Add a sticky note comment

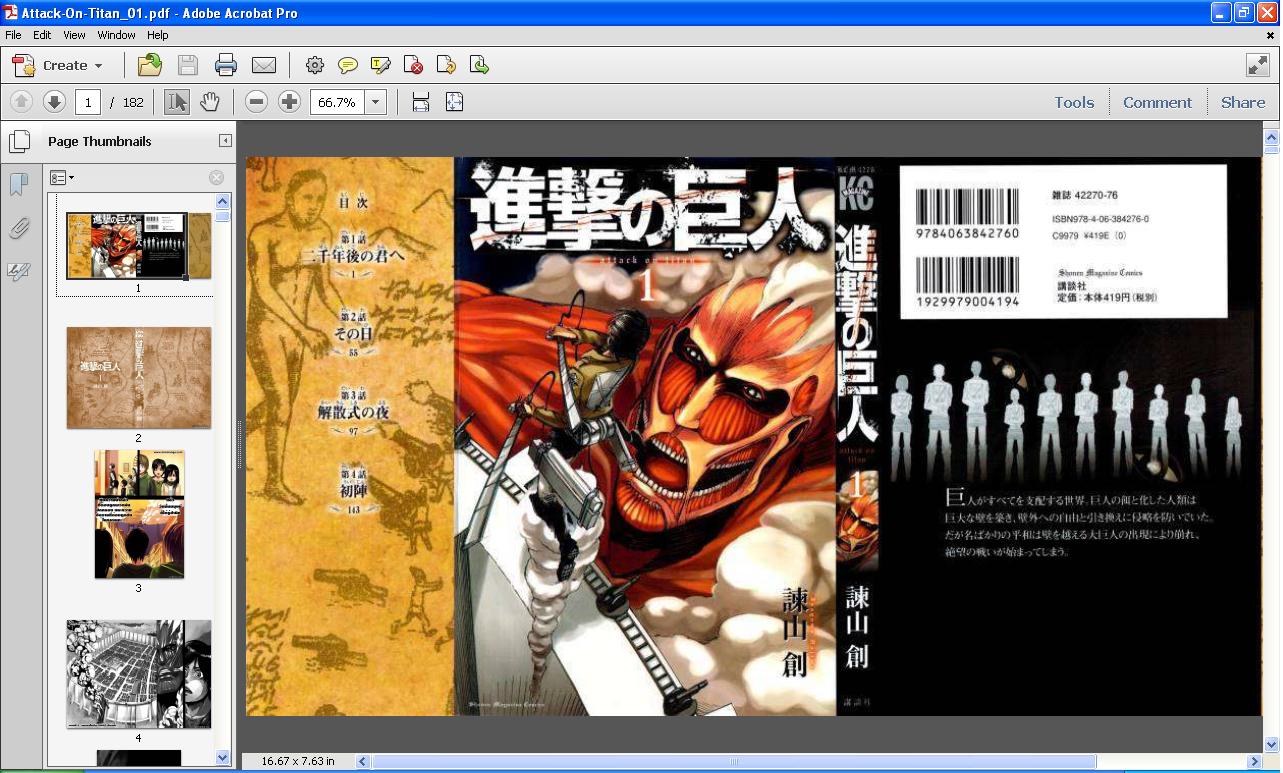point(348,66)
